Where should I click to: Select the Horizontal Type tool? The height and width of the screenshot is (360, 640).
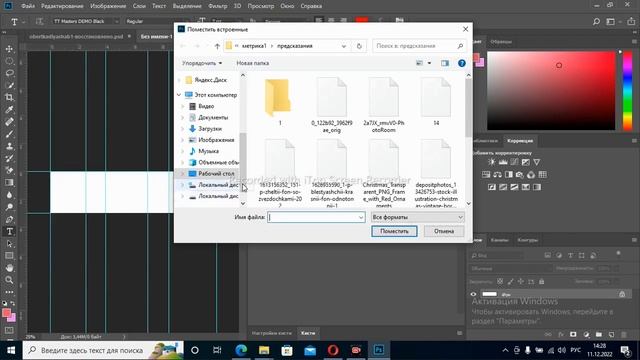tap(9, 231)
